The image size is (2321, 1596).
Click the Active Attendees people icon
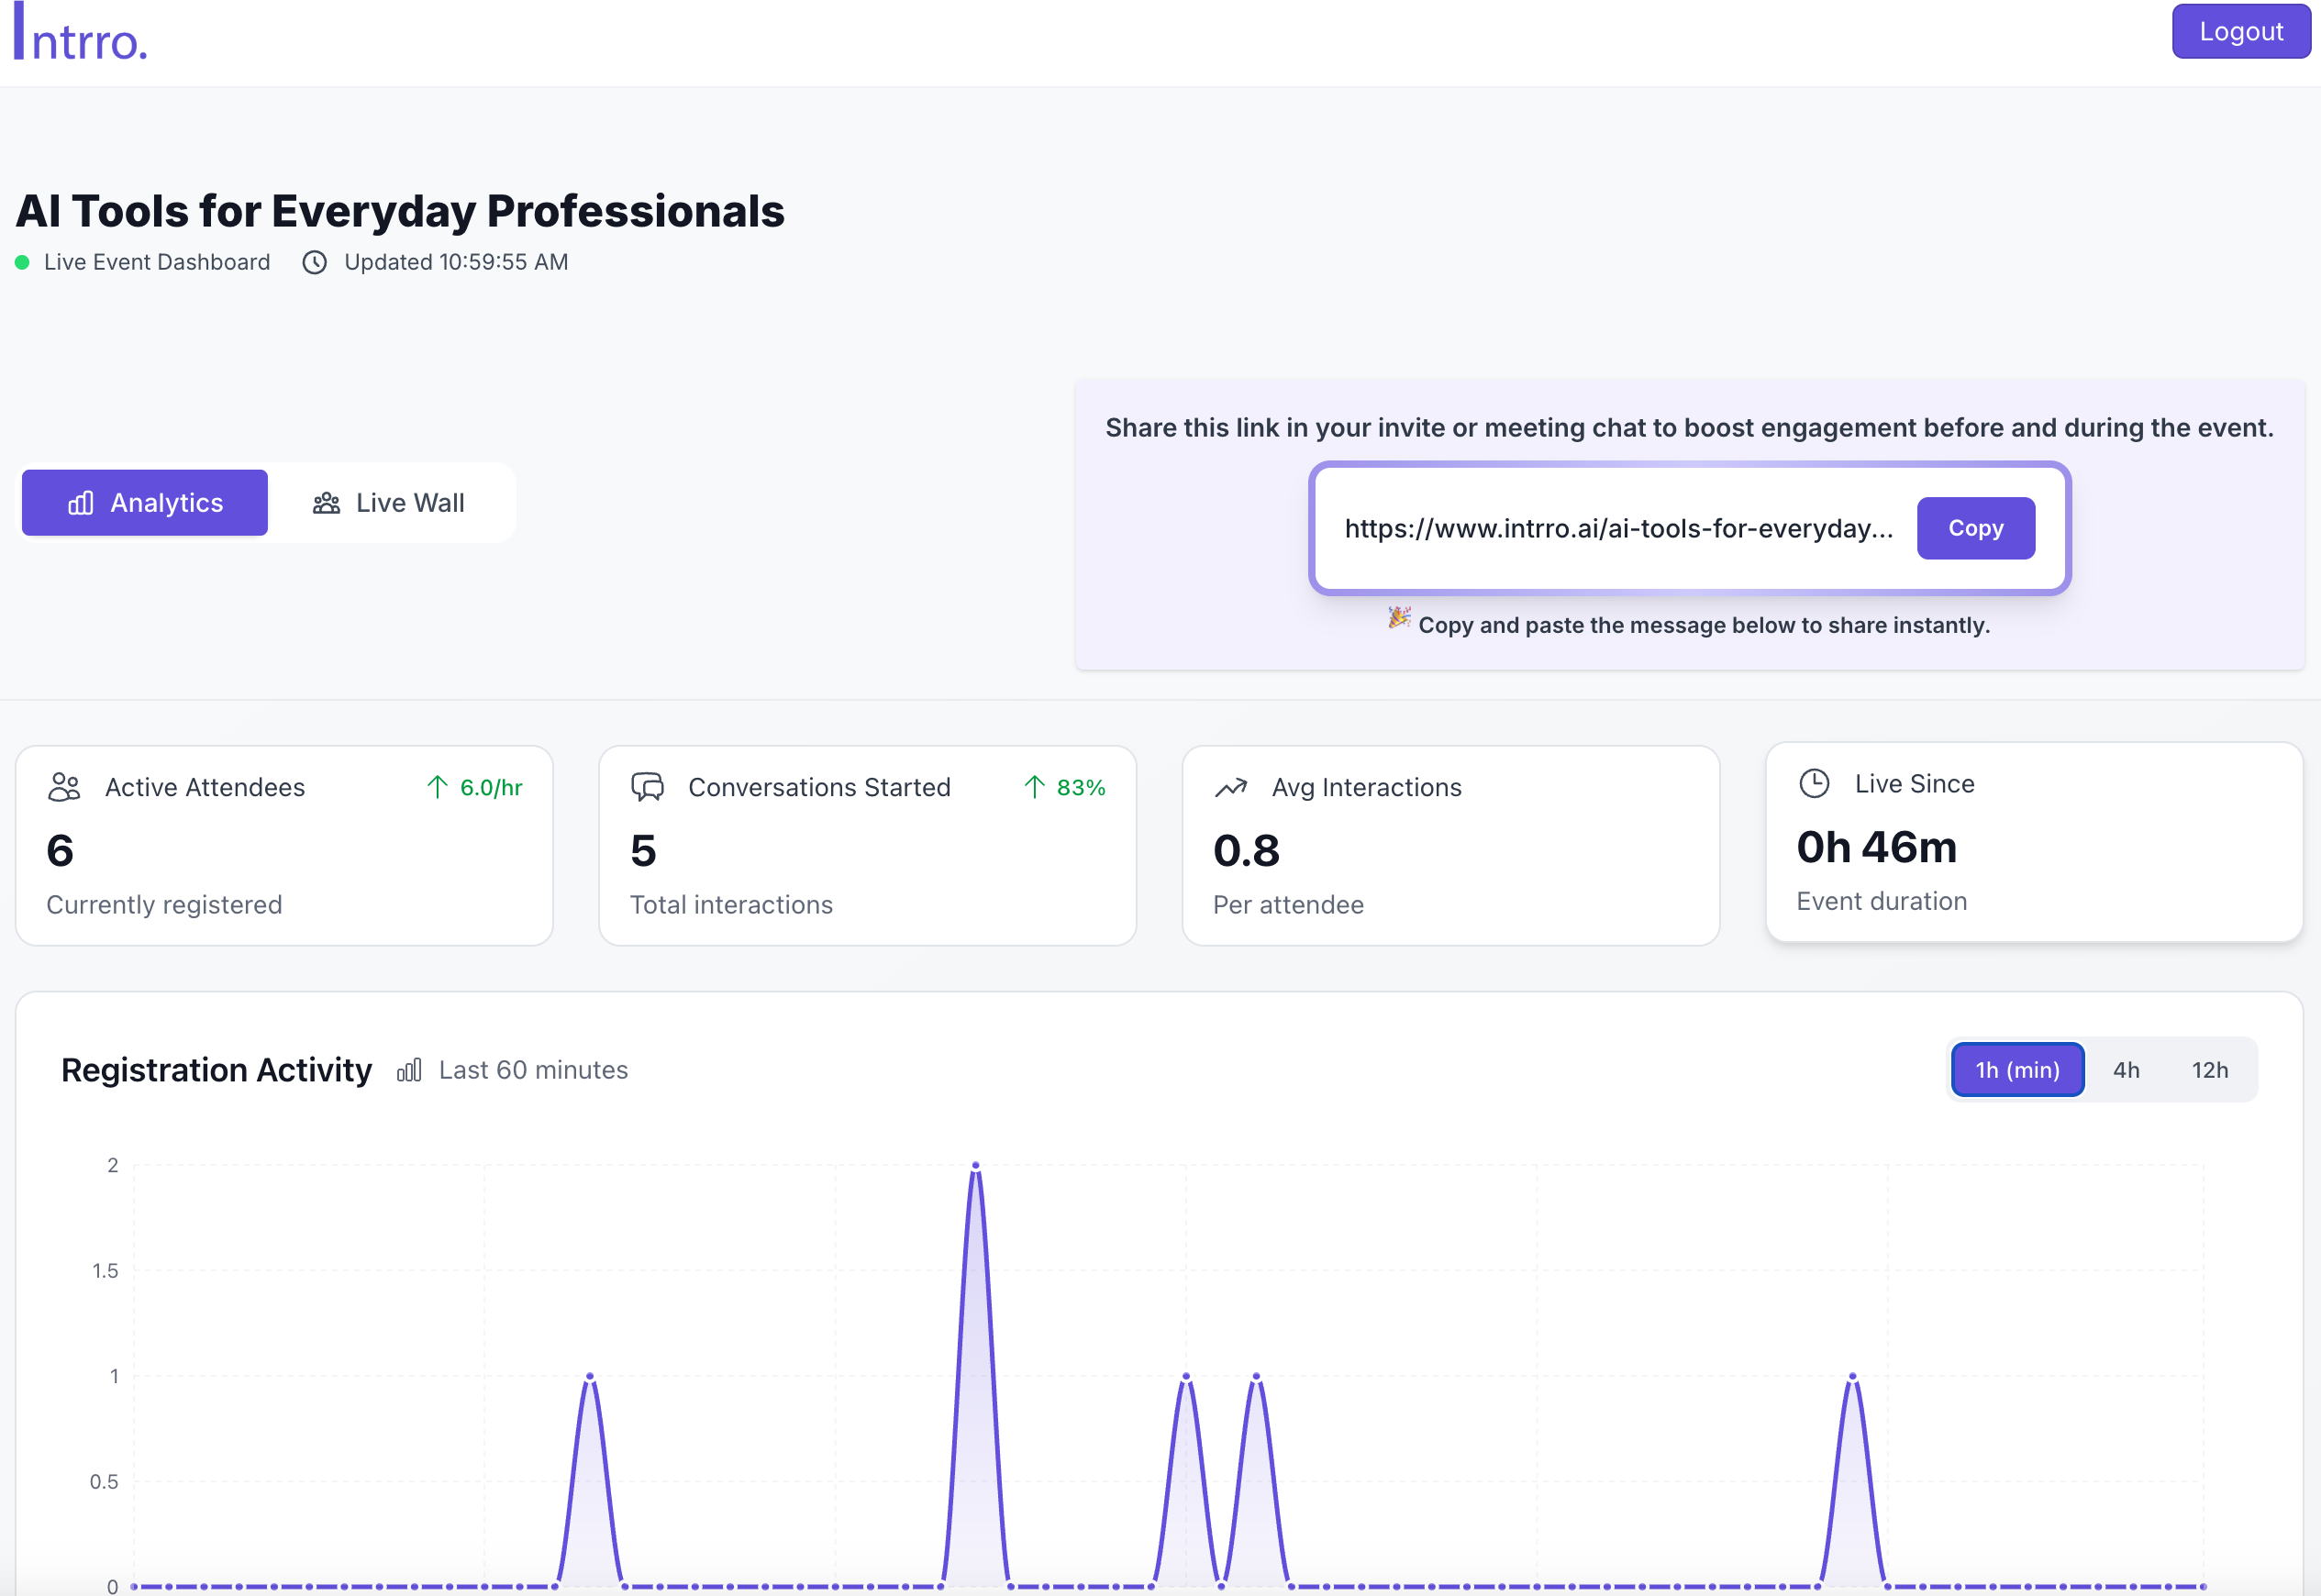pyautogui.click(x=64, y=787)
